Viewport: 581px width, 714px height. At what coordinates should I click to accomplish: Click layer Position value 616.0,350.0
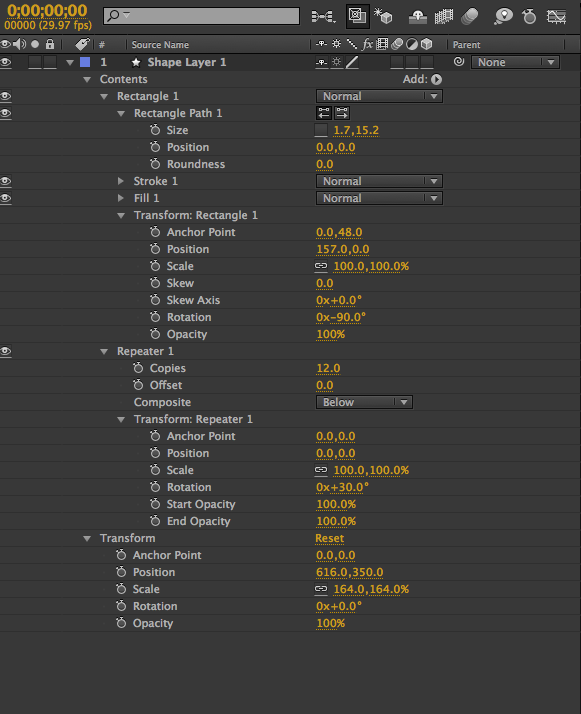(350, 572)
